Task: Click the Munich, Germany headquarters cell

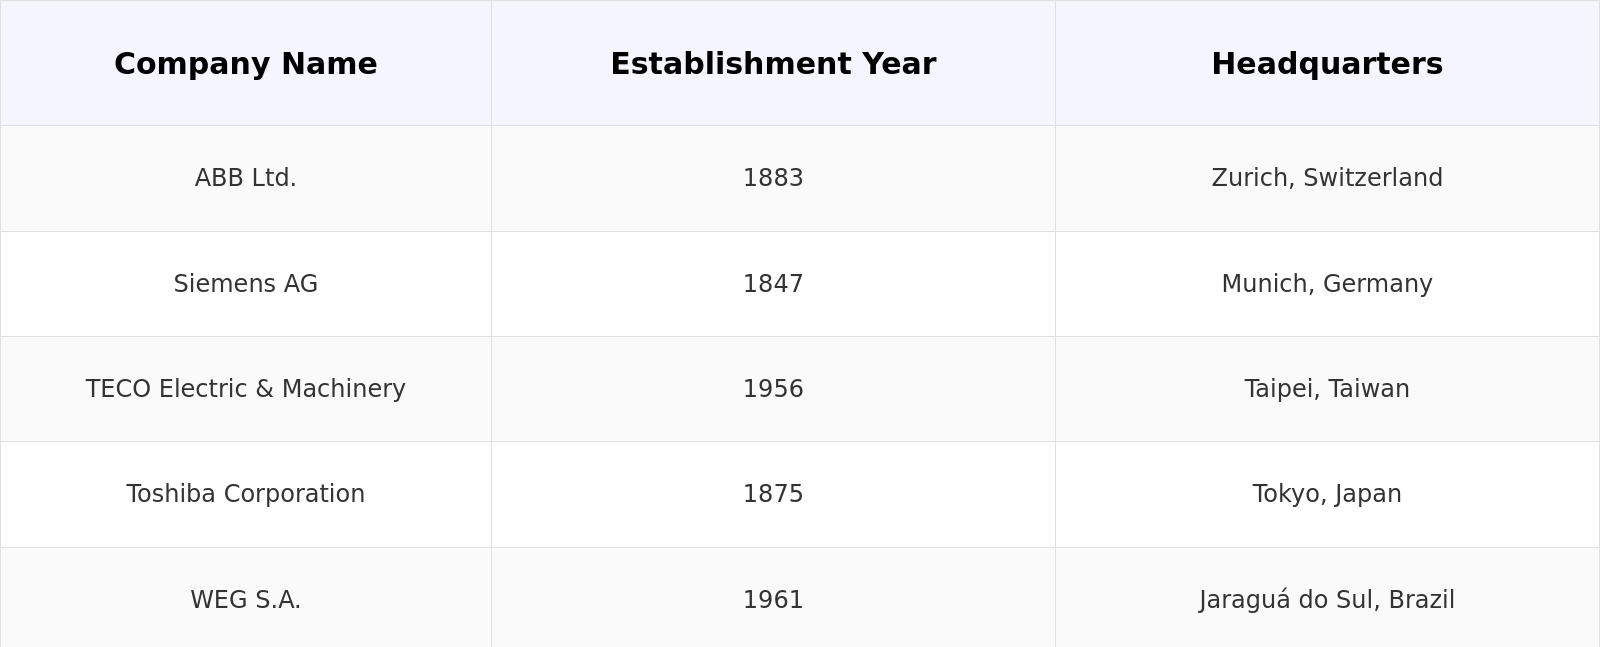Action: click(x=1327, y=284)
